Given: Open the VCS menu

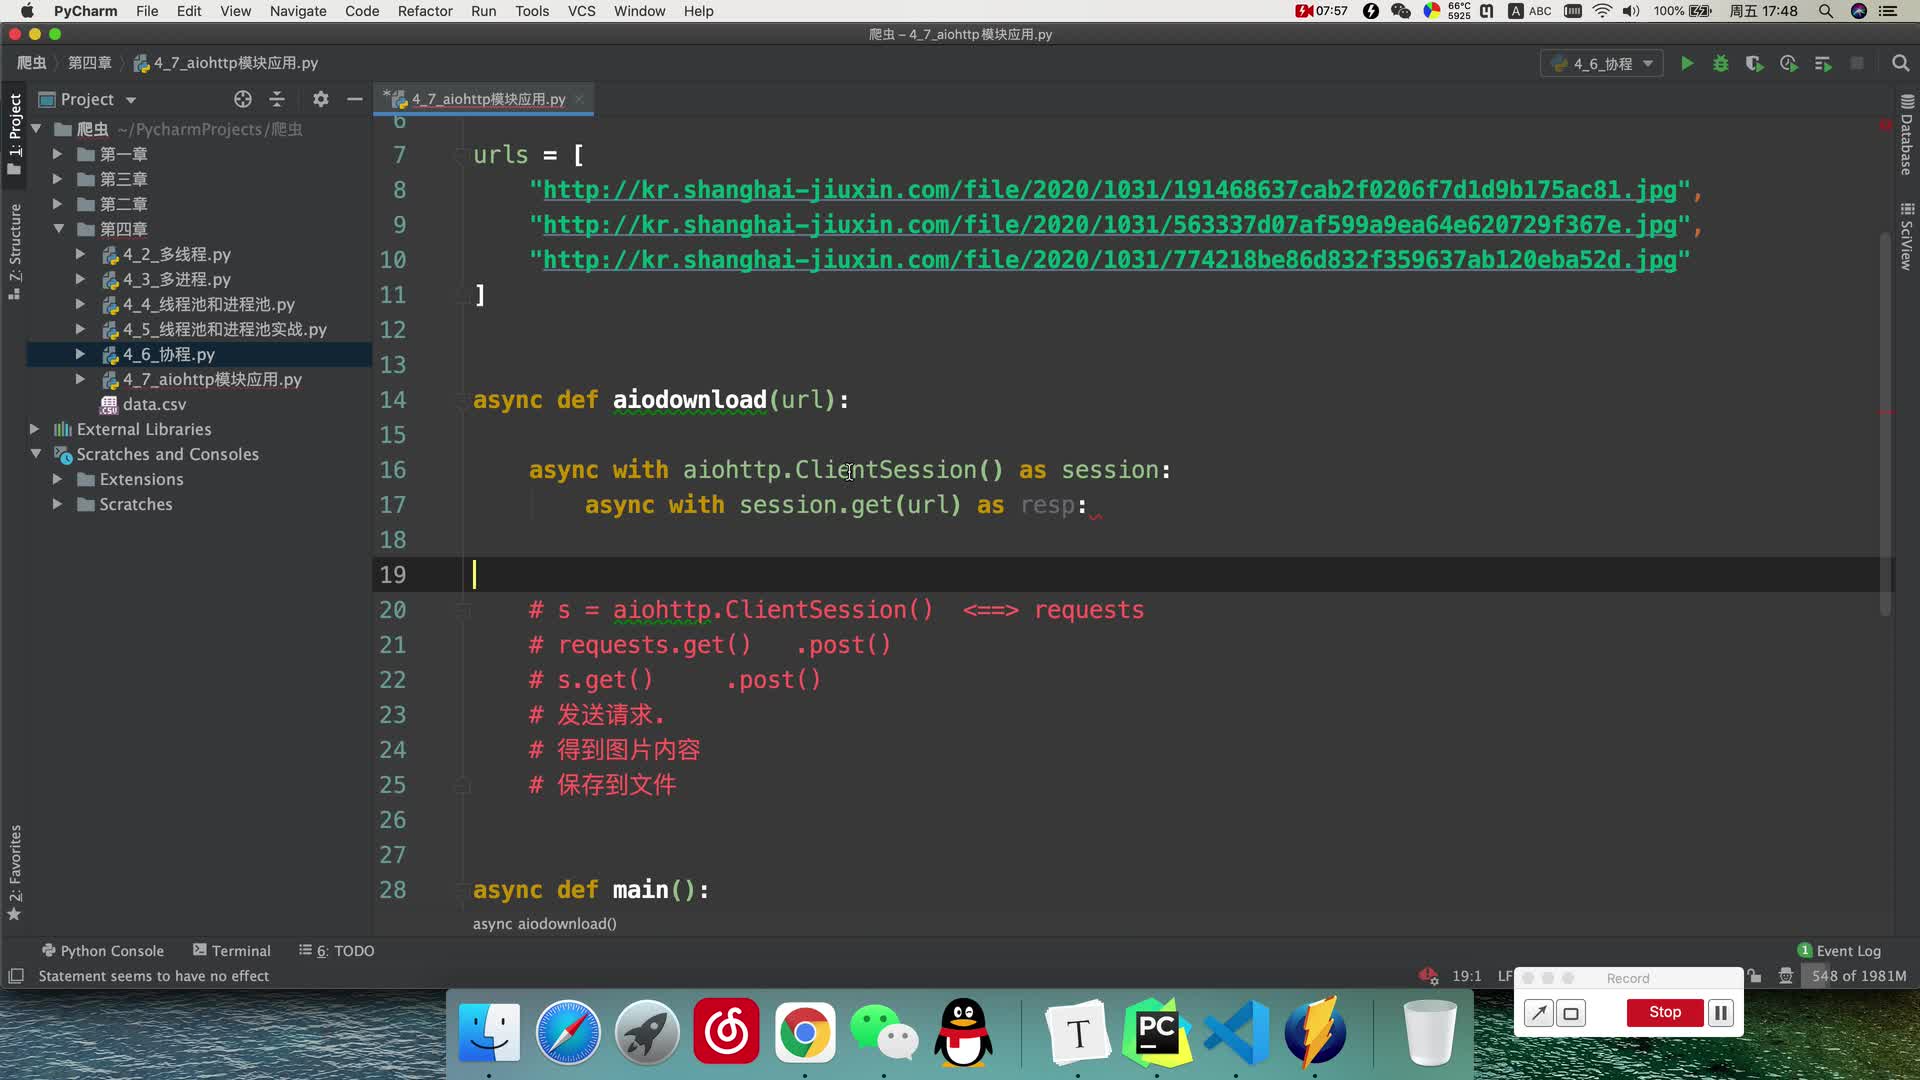Looking at the screenshot, I should (581, 11).
